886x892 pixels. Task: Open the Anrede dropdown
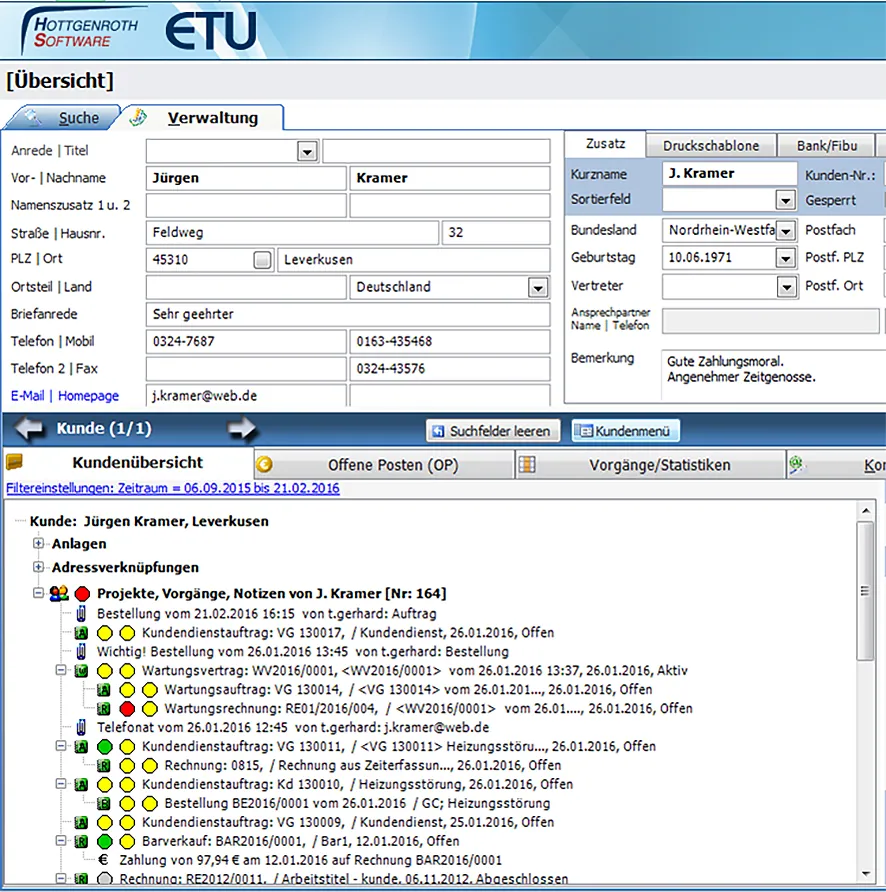(307, 152)
